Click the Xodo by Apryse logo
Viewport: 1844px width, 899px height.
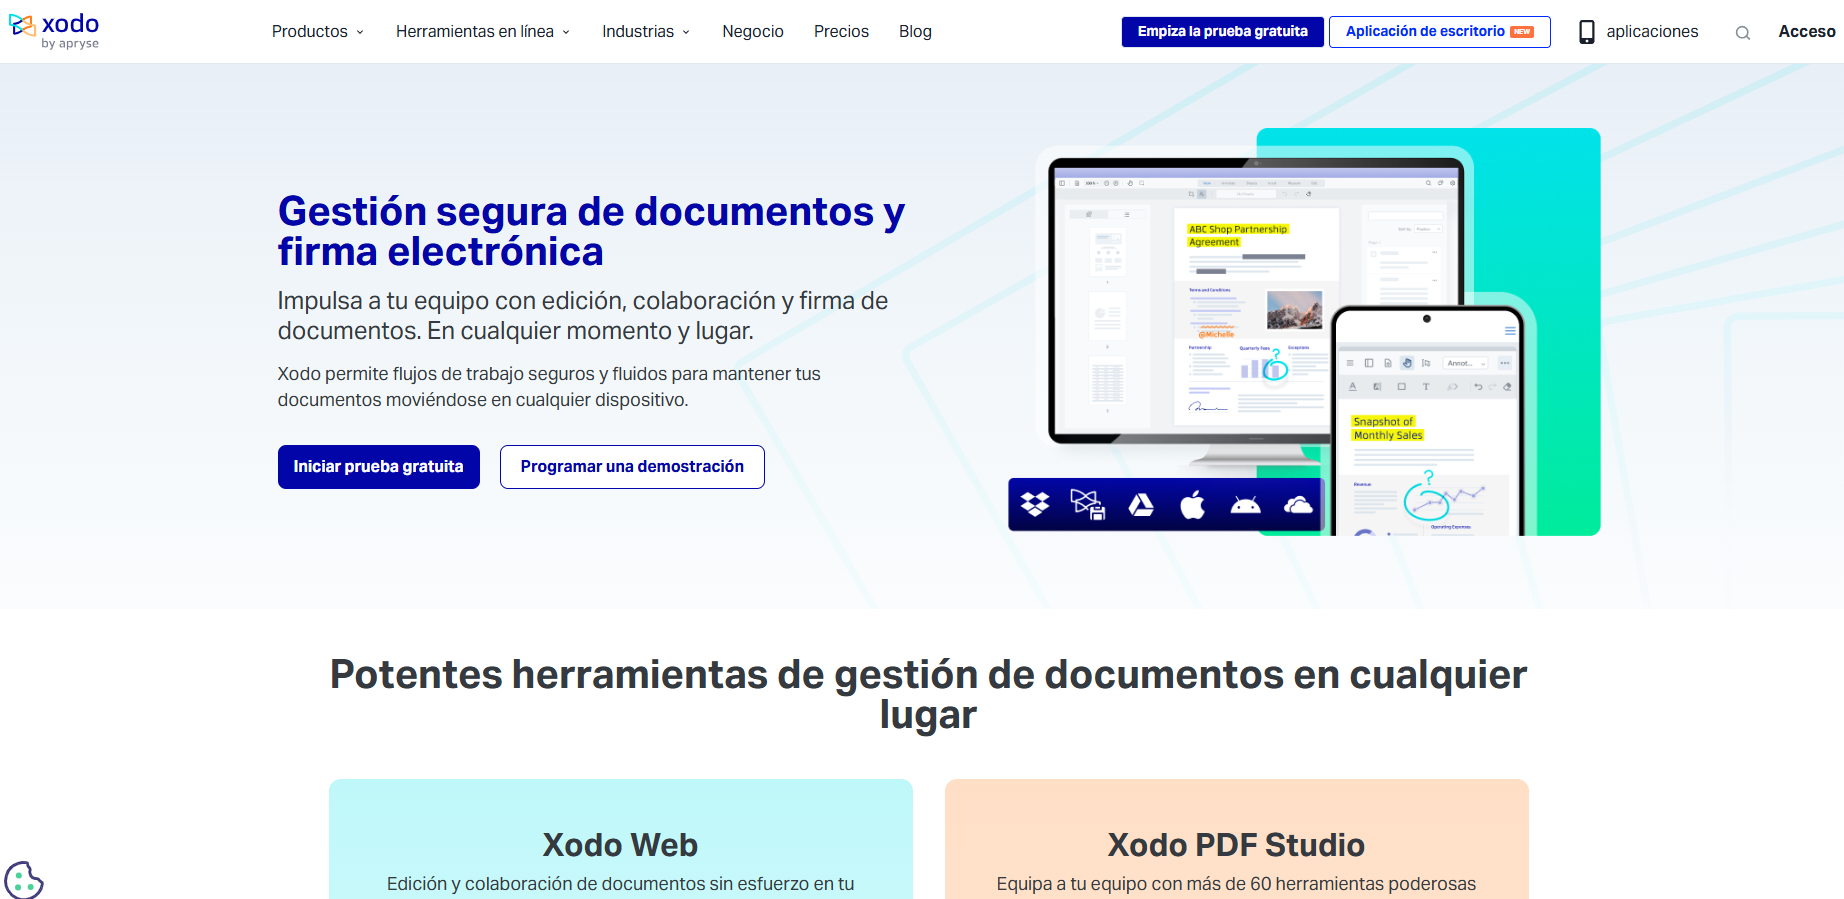click(x=54, y=31)
